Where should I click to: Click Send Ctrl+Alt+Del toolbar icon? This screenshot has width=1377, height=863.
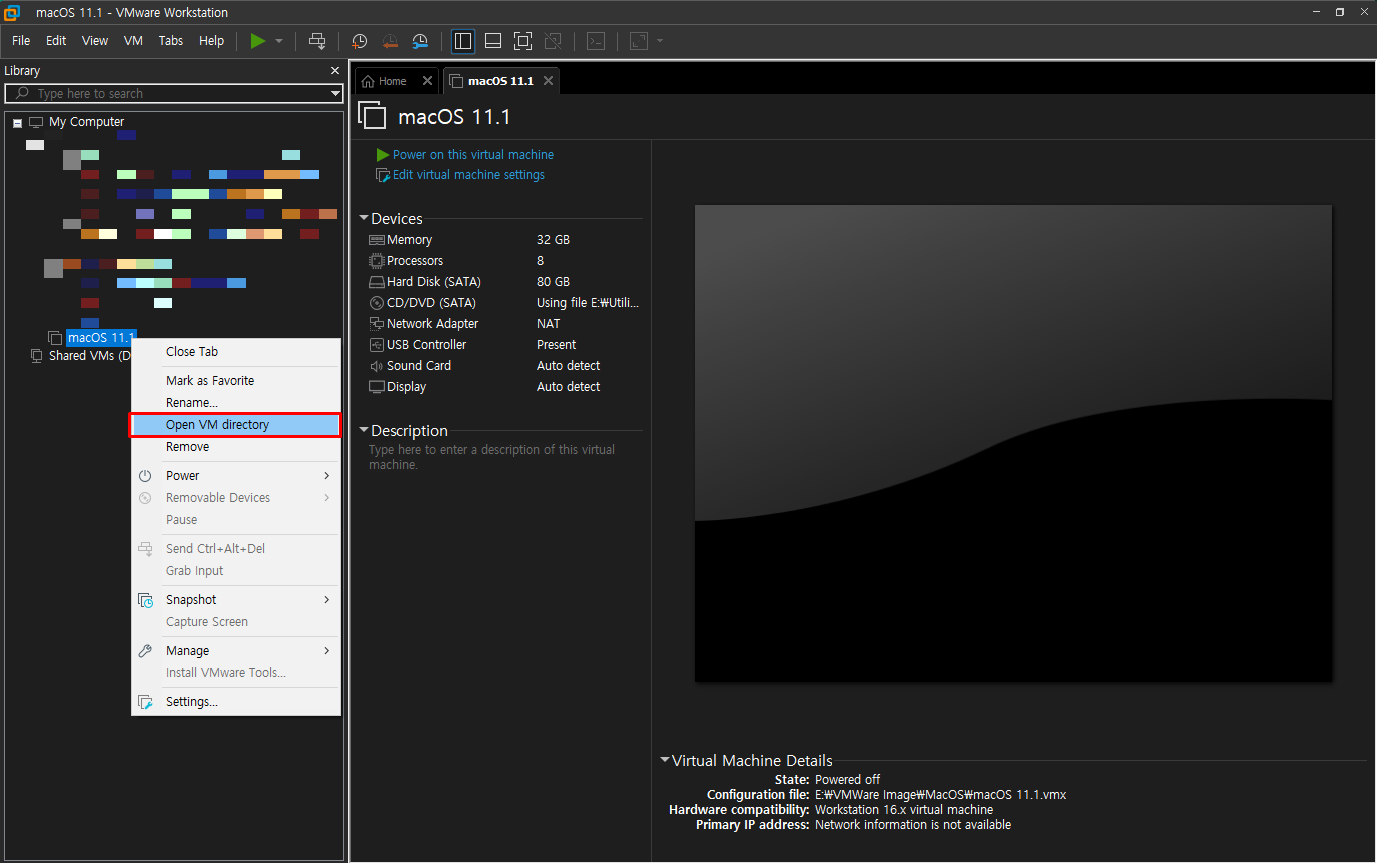coord(317,41)
